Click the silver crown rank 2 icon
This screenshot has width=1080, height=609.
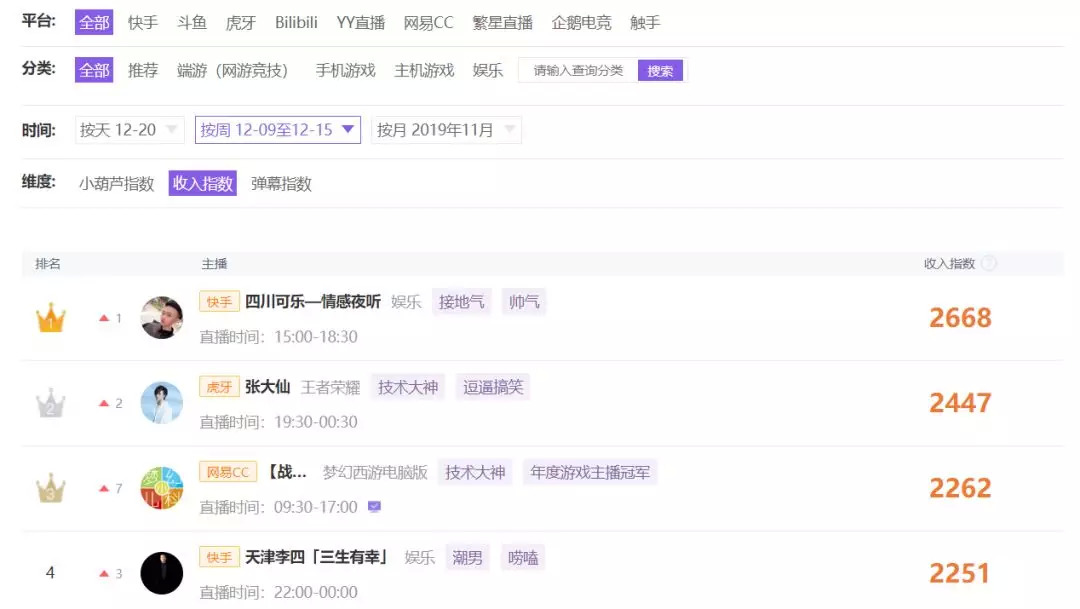50,404
